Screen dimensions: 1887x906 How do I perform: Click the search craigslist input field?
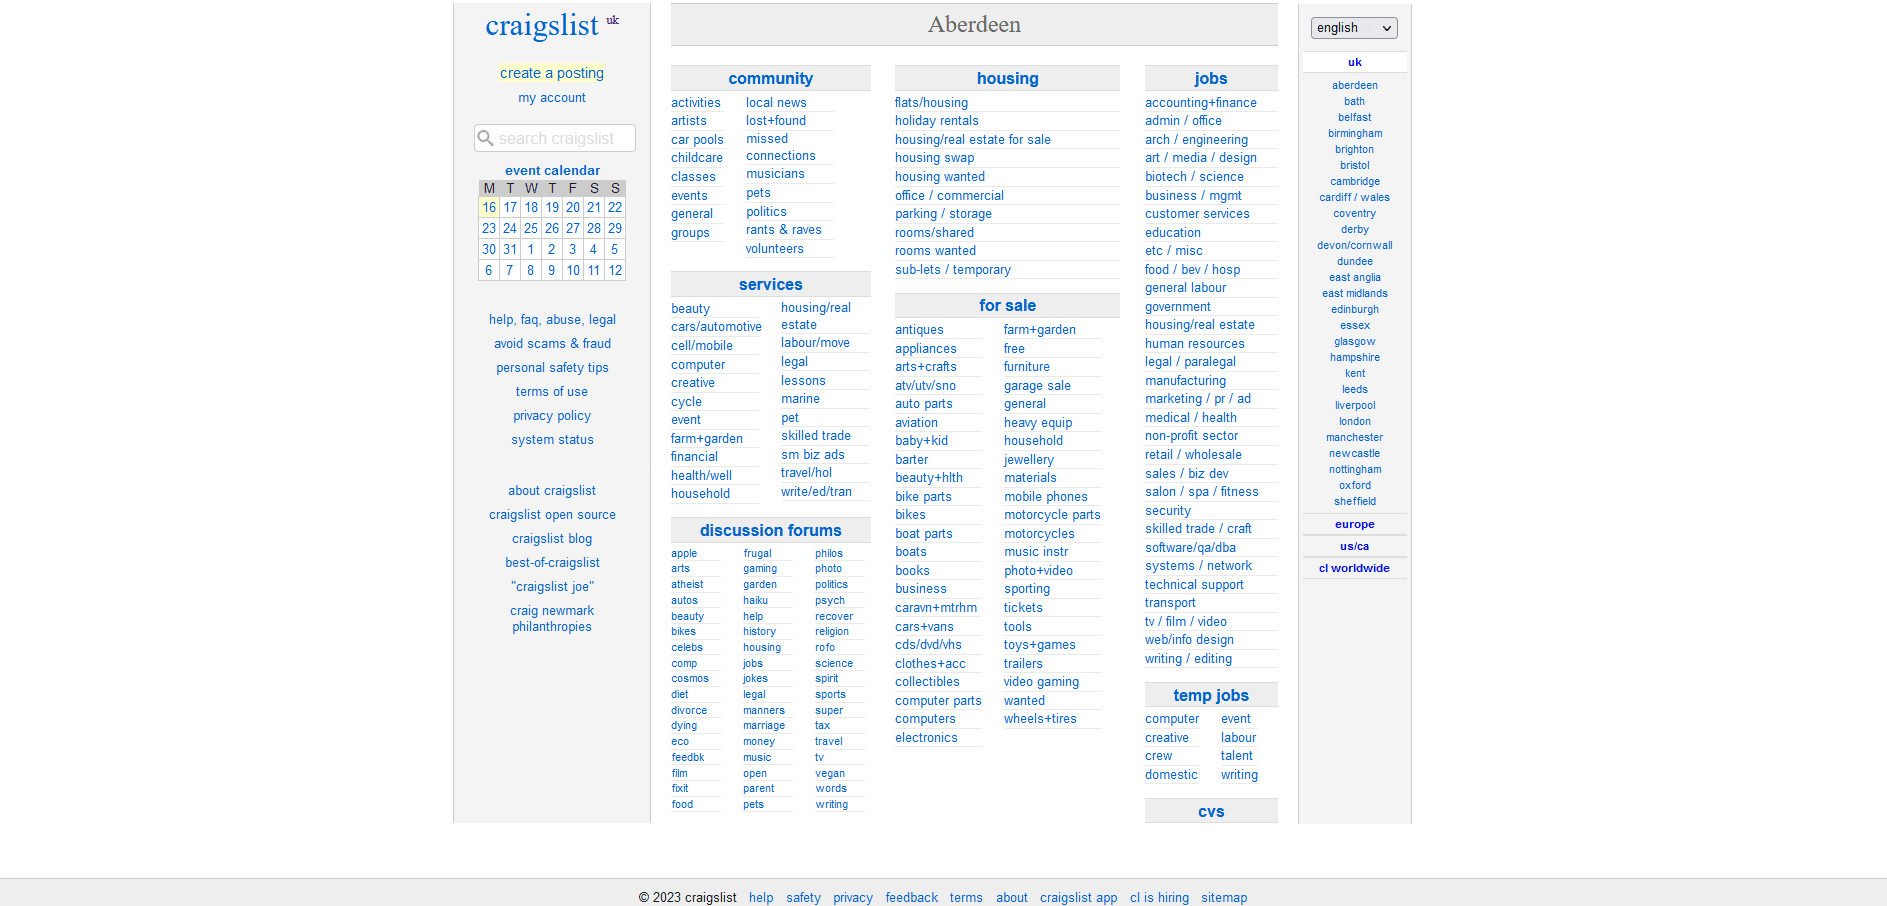(x=555, y=138)
